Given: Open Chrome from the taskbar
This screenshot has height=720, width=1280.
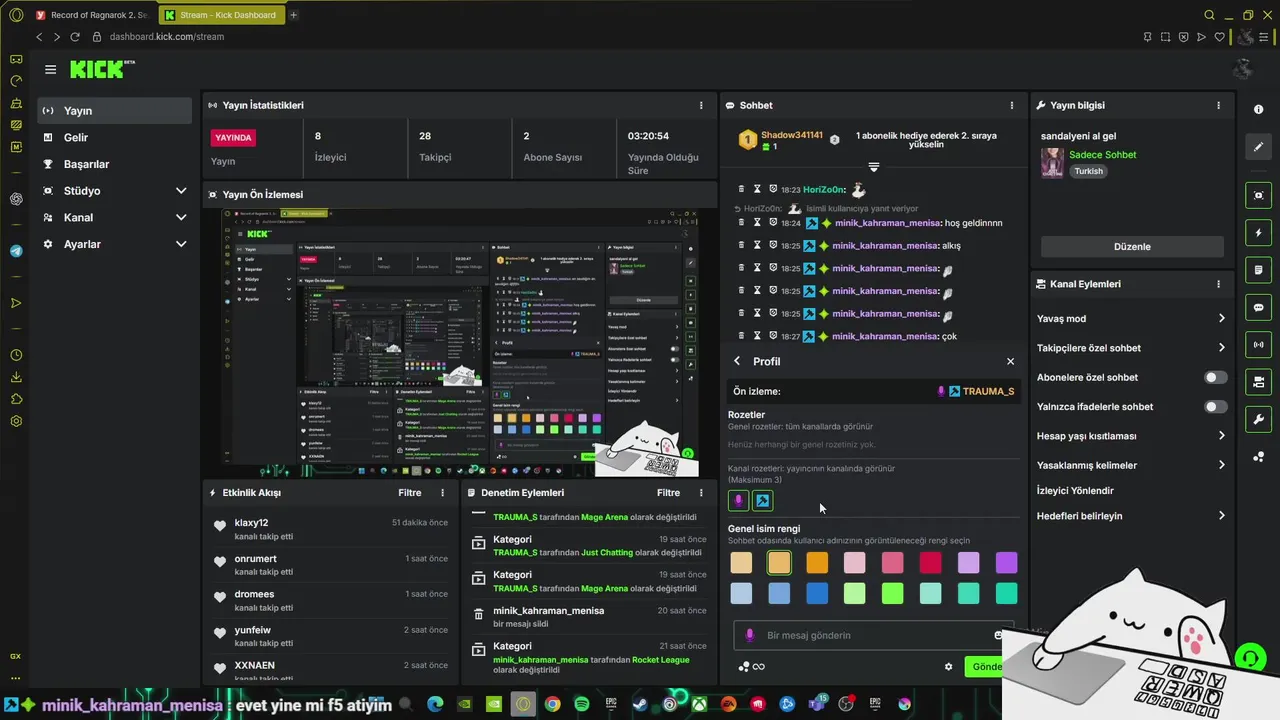Looking at the screenshot, I should point(552,704).
